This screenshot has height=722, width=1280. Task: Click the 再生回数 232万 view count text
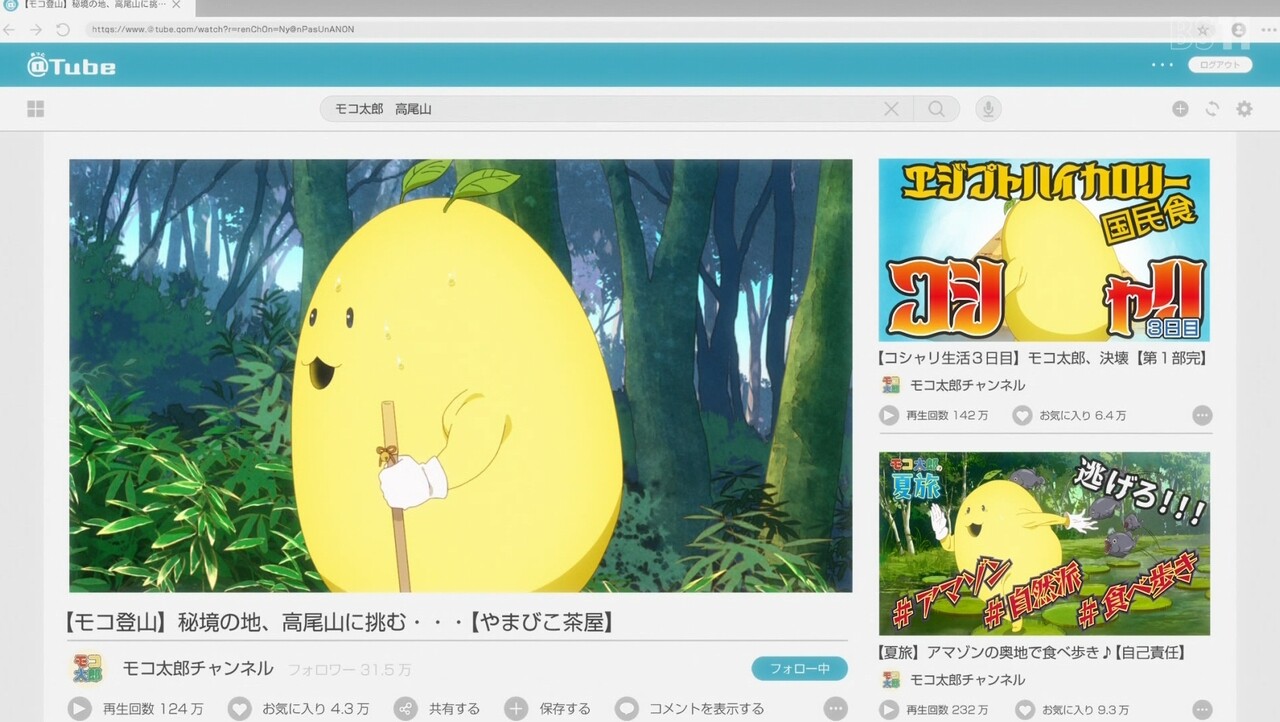(948, 710)
